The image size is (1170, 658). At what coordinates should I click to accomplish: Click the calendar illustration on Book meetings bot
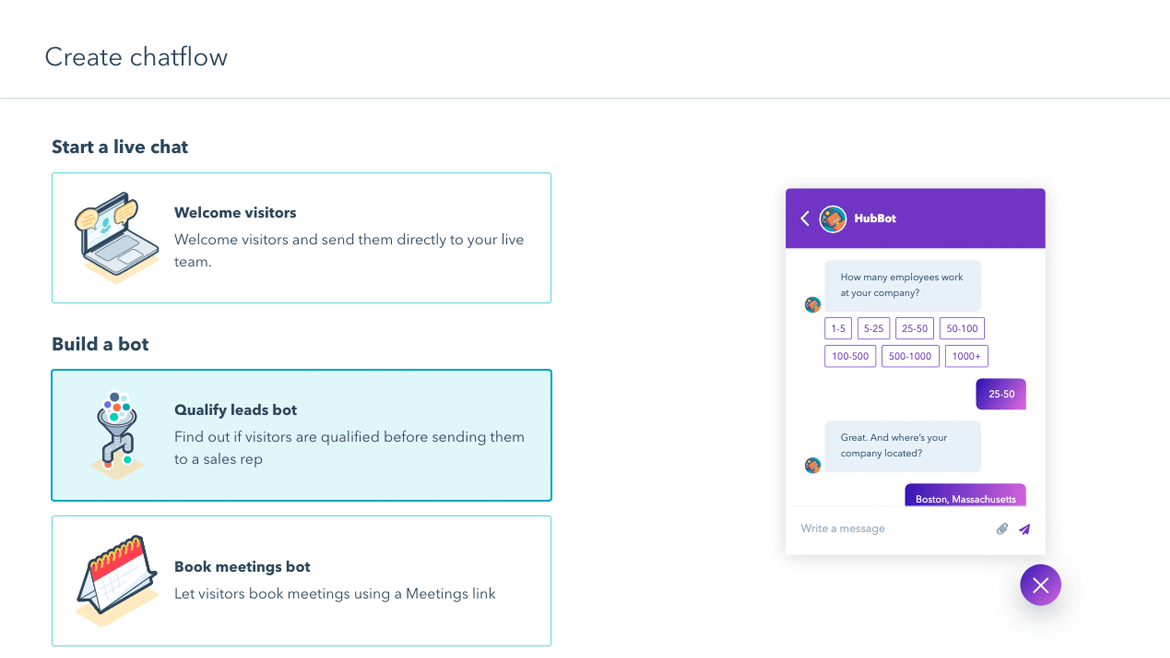coord(117,580)
